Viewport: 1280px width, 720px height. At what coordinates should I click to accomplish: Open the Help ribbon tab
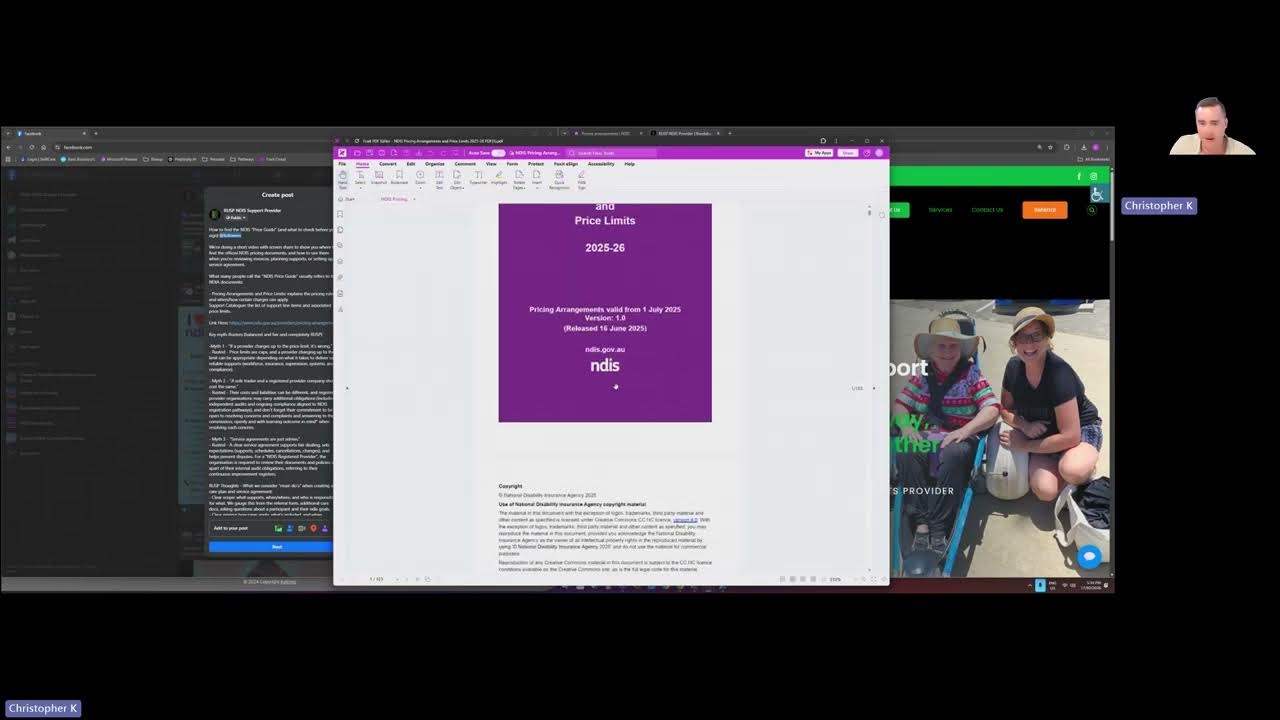coord(629,164)
